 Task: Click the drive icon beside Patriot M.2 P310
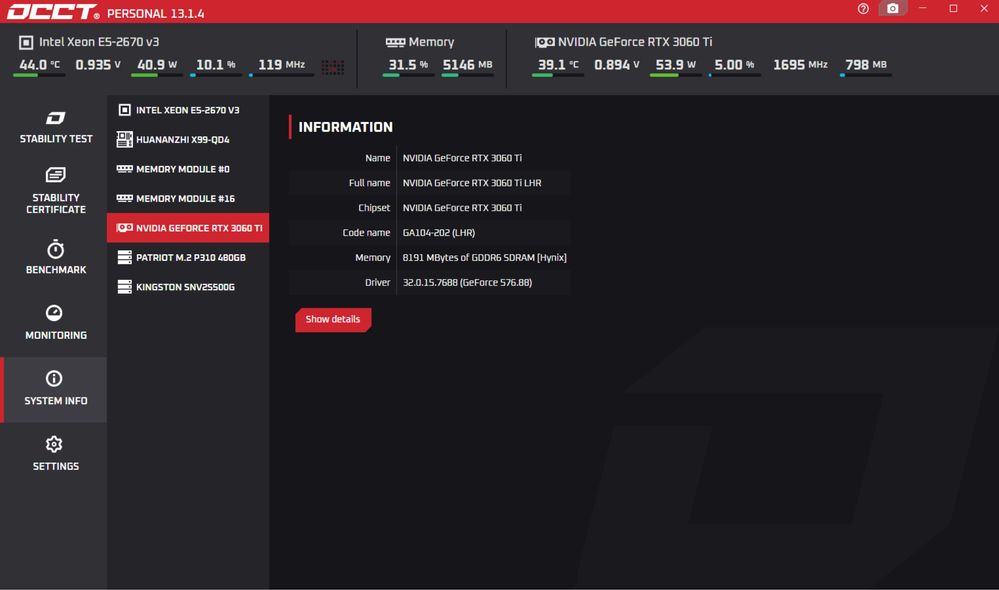click(x=125, y=257)
